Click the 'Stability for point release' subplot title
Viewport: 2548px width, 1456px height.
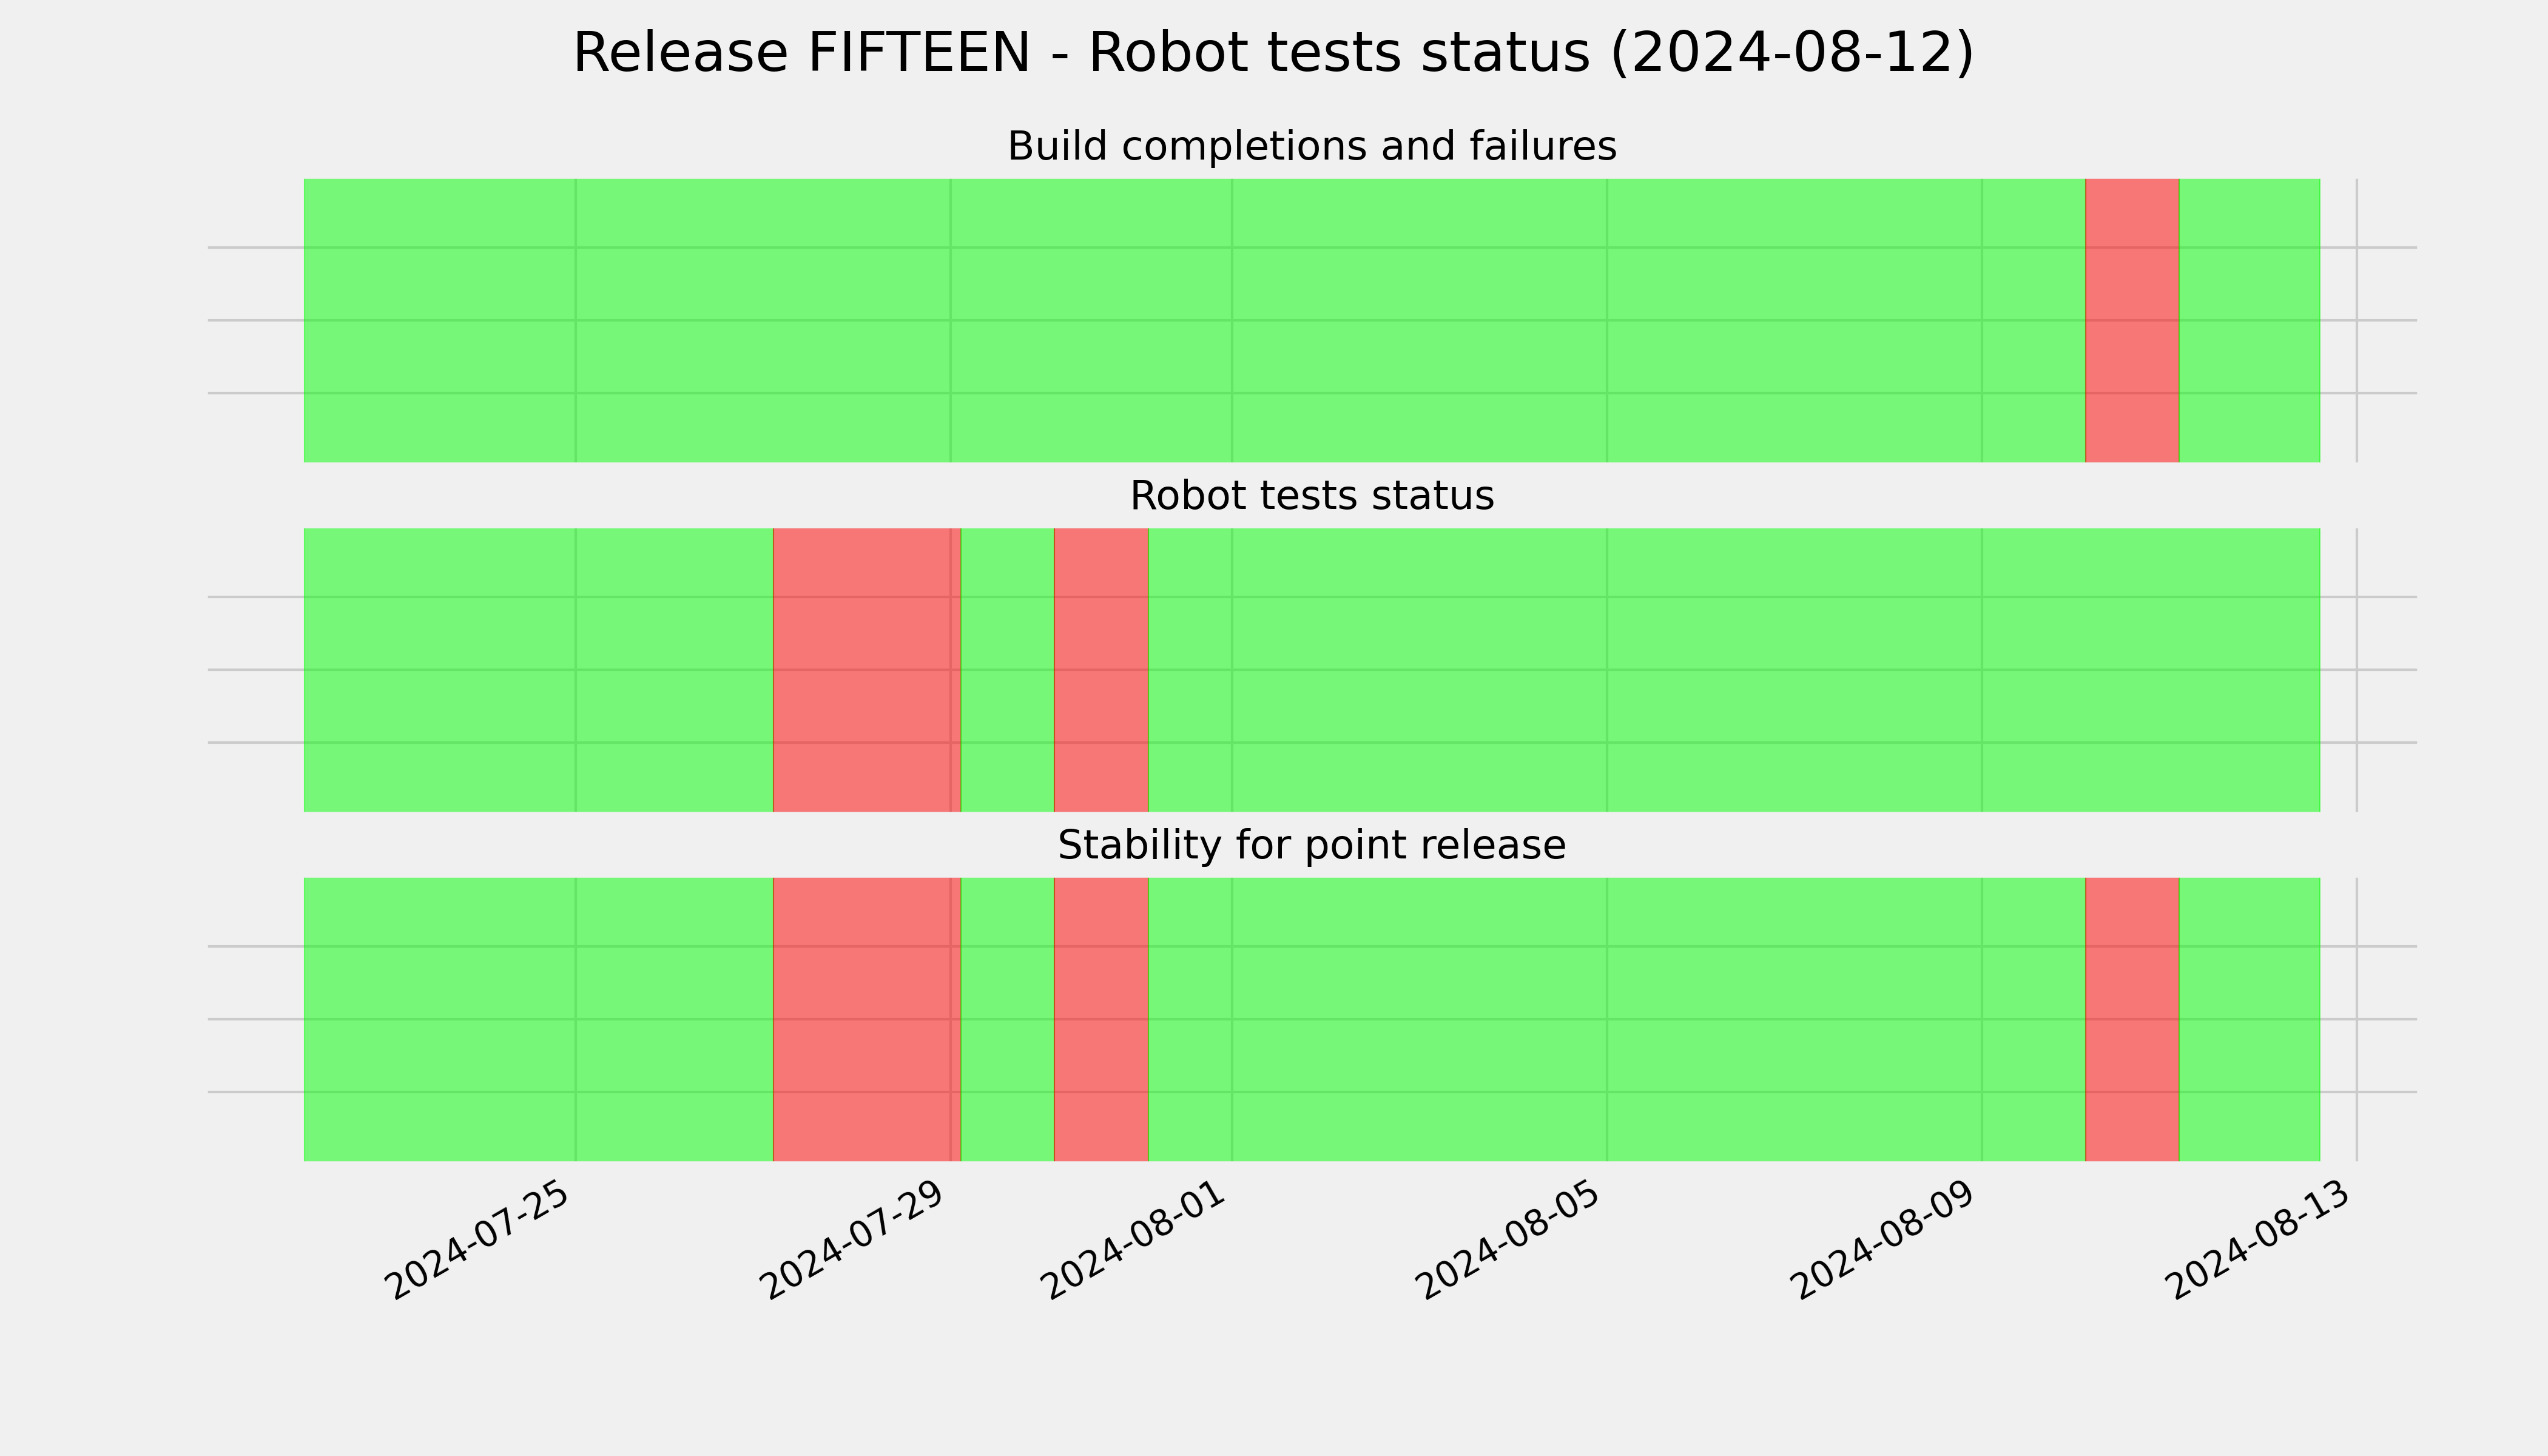coord(1311,845)
